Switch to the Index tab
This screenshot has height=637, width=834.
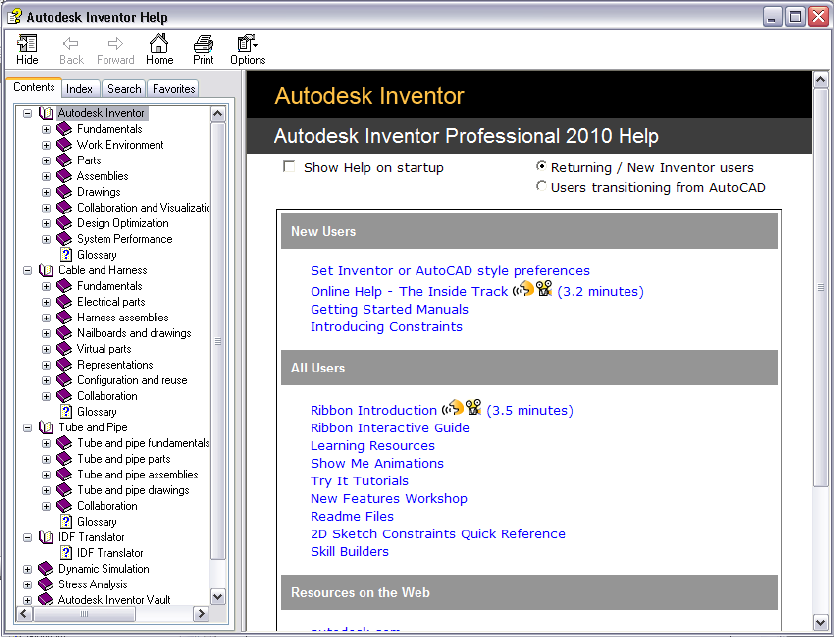coord(79,89)
